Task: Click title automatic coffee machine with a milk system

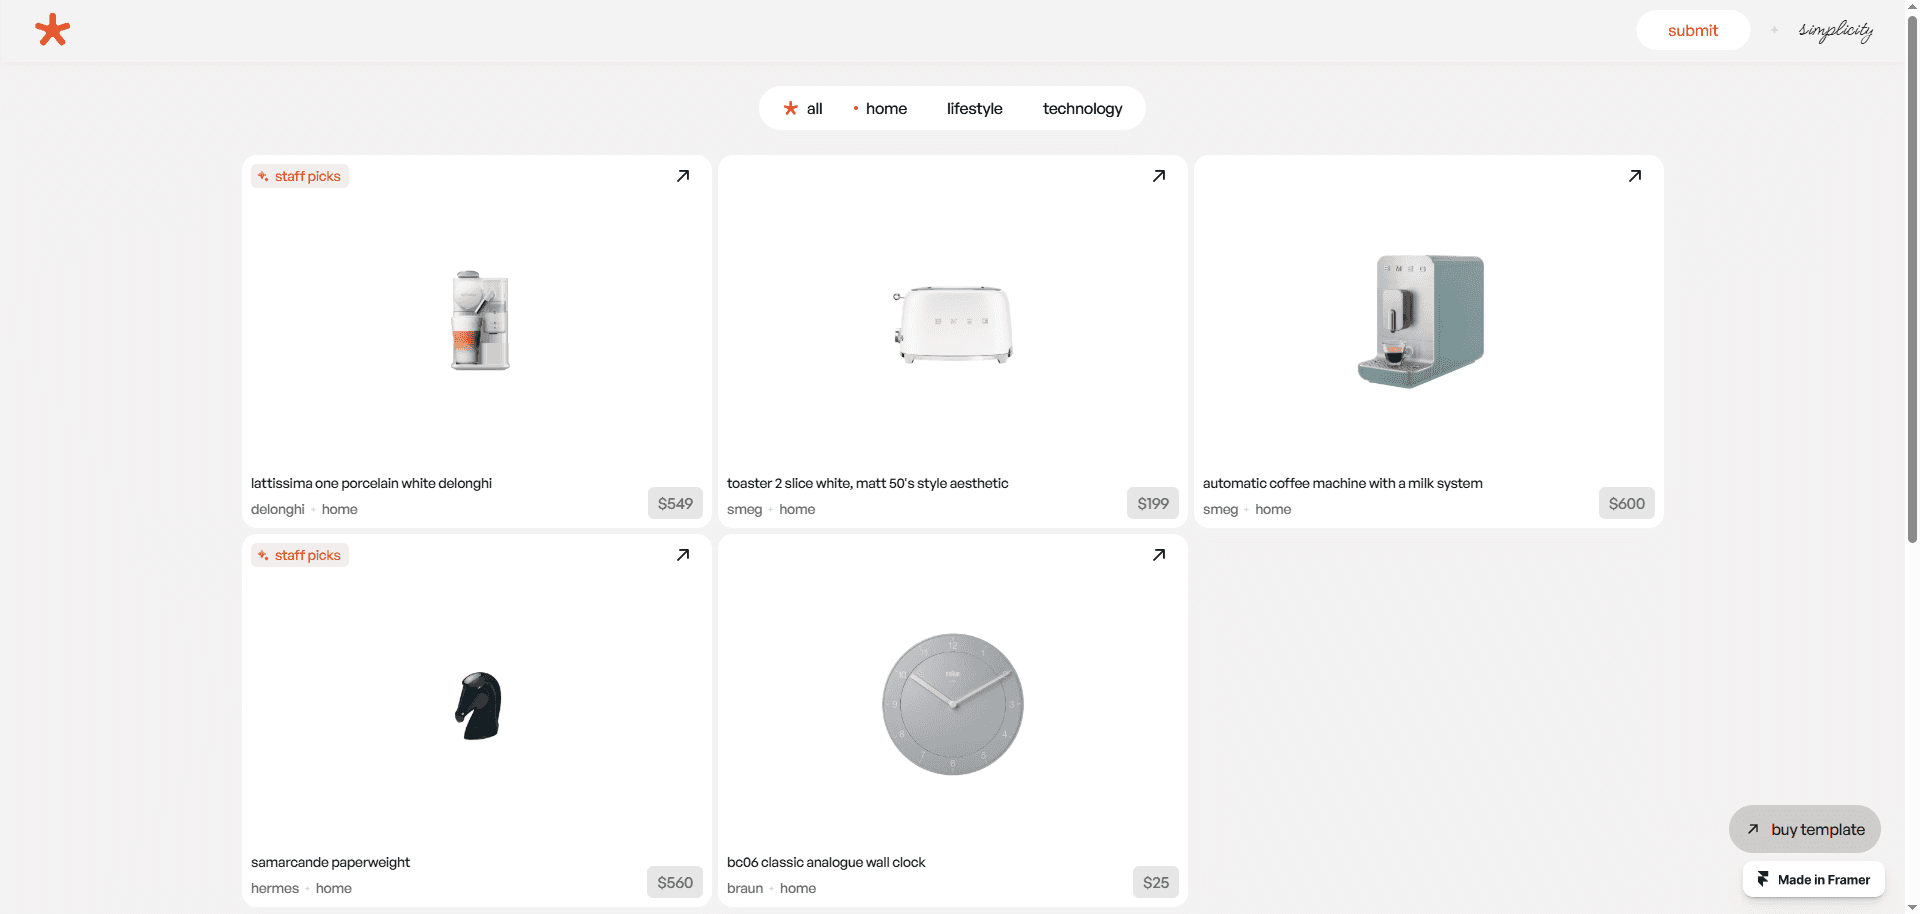Action: pyautogui.click(x=1342, y=483)
